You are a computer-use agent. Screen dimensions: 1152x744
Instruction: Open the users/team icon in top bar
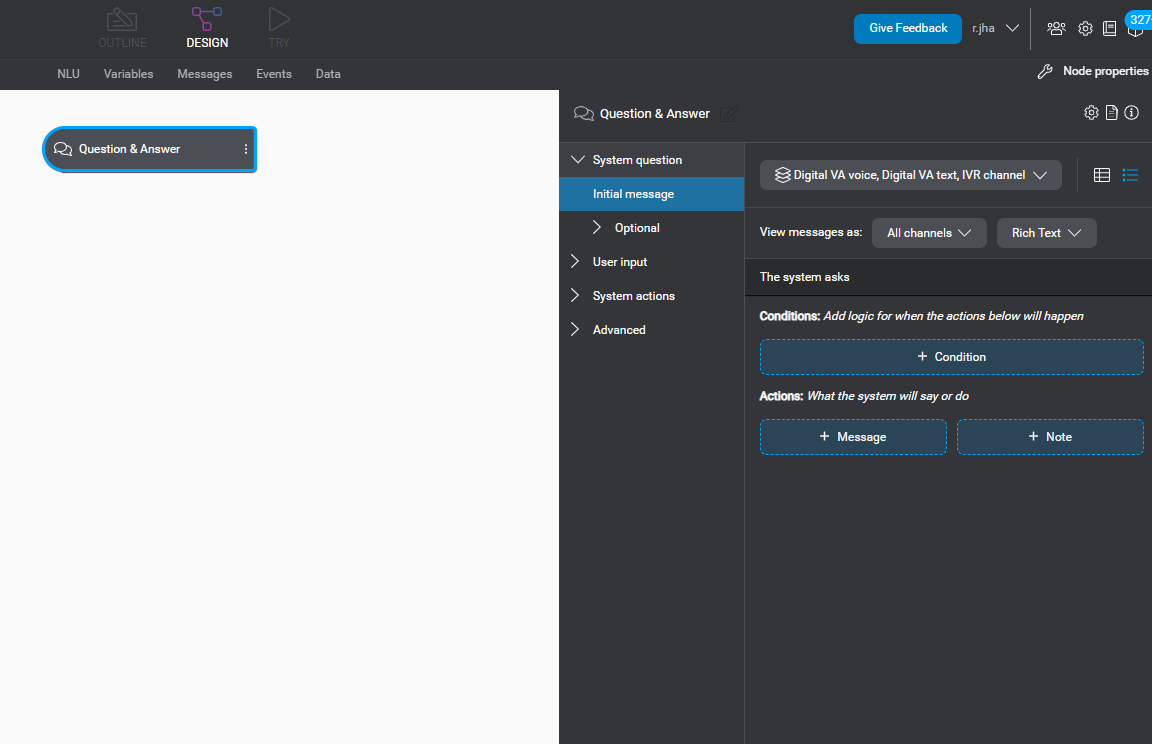[1056, 28]
